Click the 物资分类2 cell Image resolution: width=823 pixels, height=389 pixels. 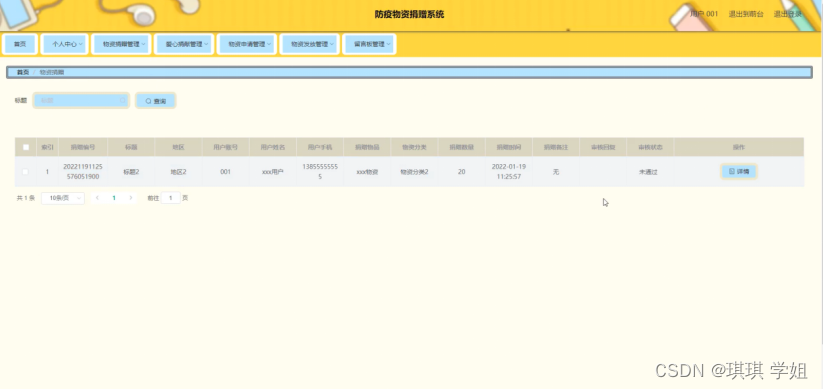click(415, 172)
